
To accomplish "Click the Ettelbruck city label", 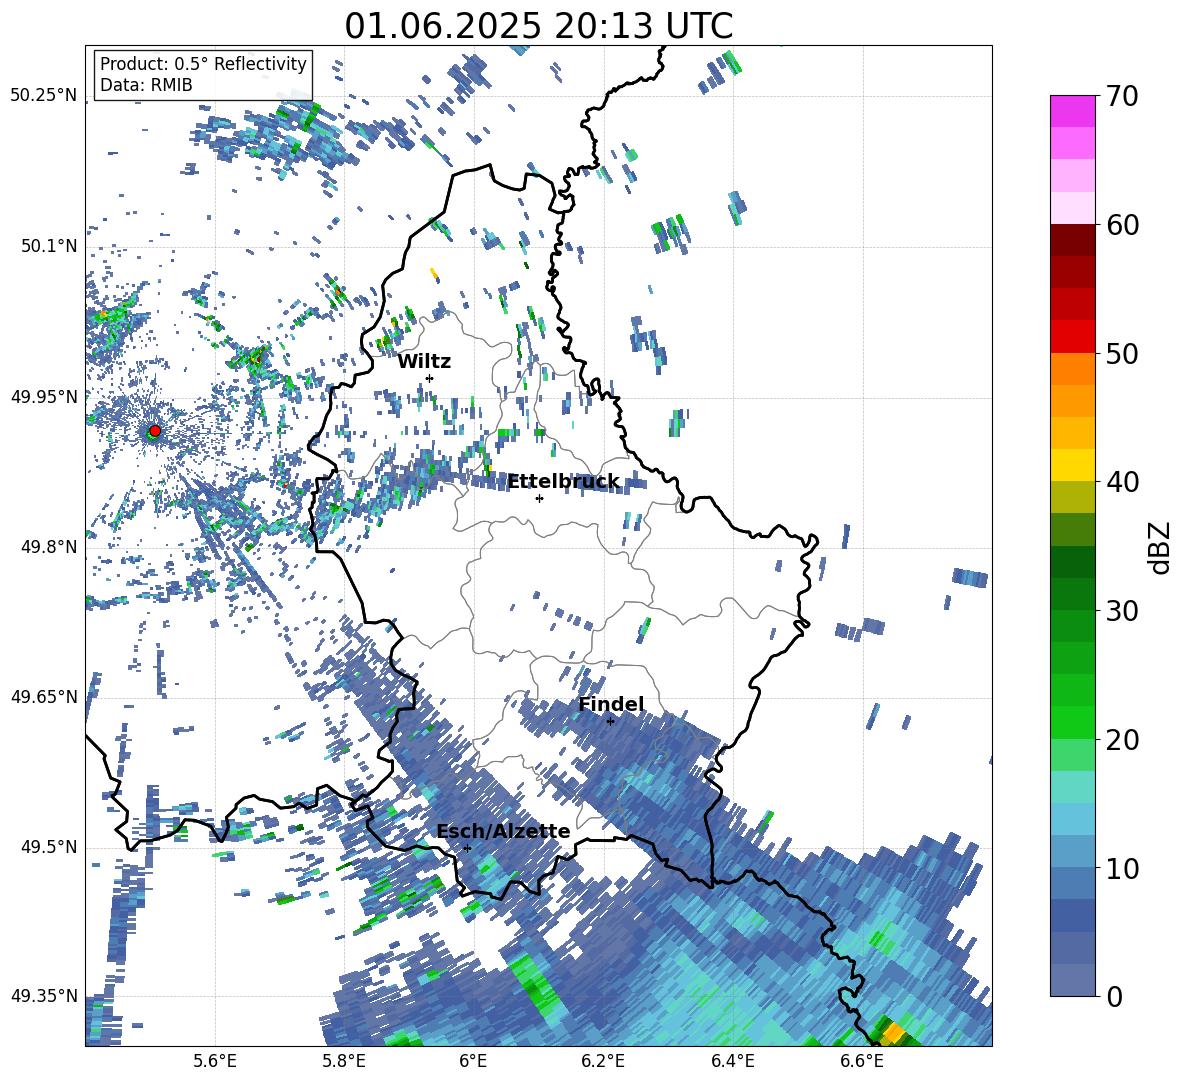I will [563, 482].
